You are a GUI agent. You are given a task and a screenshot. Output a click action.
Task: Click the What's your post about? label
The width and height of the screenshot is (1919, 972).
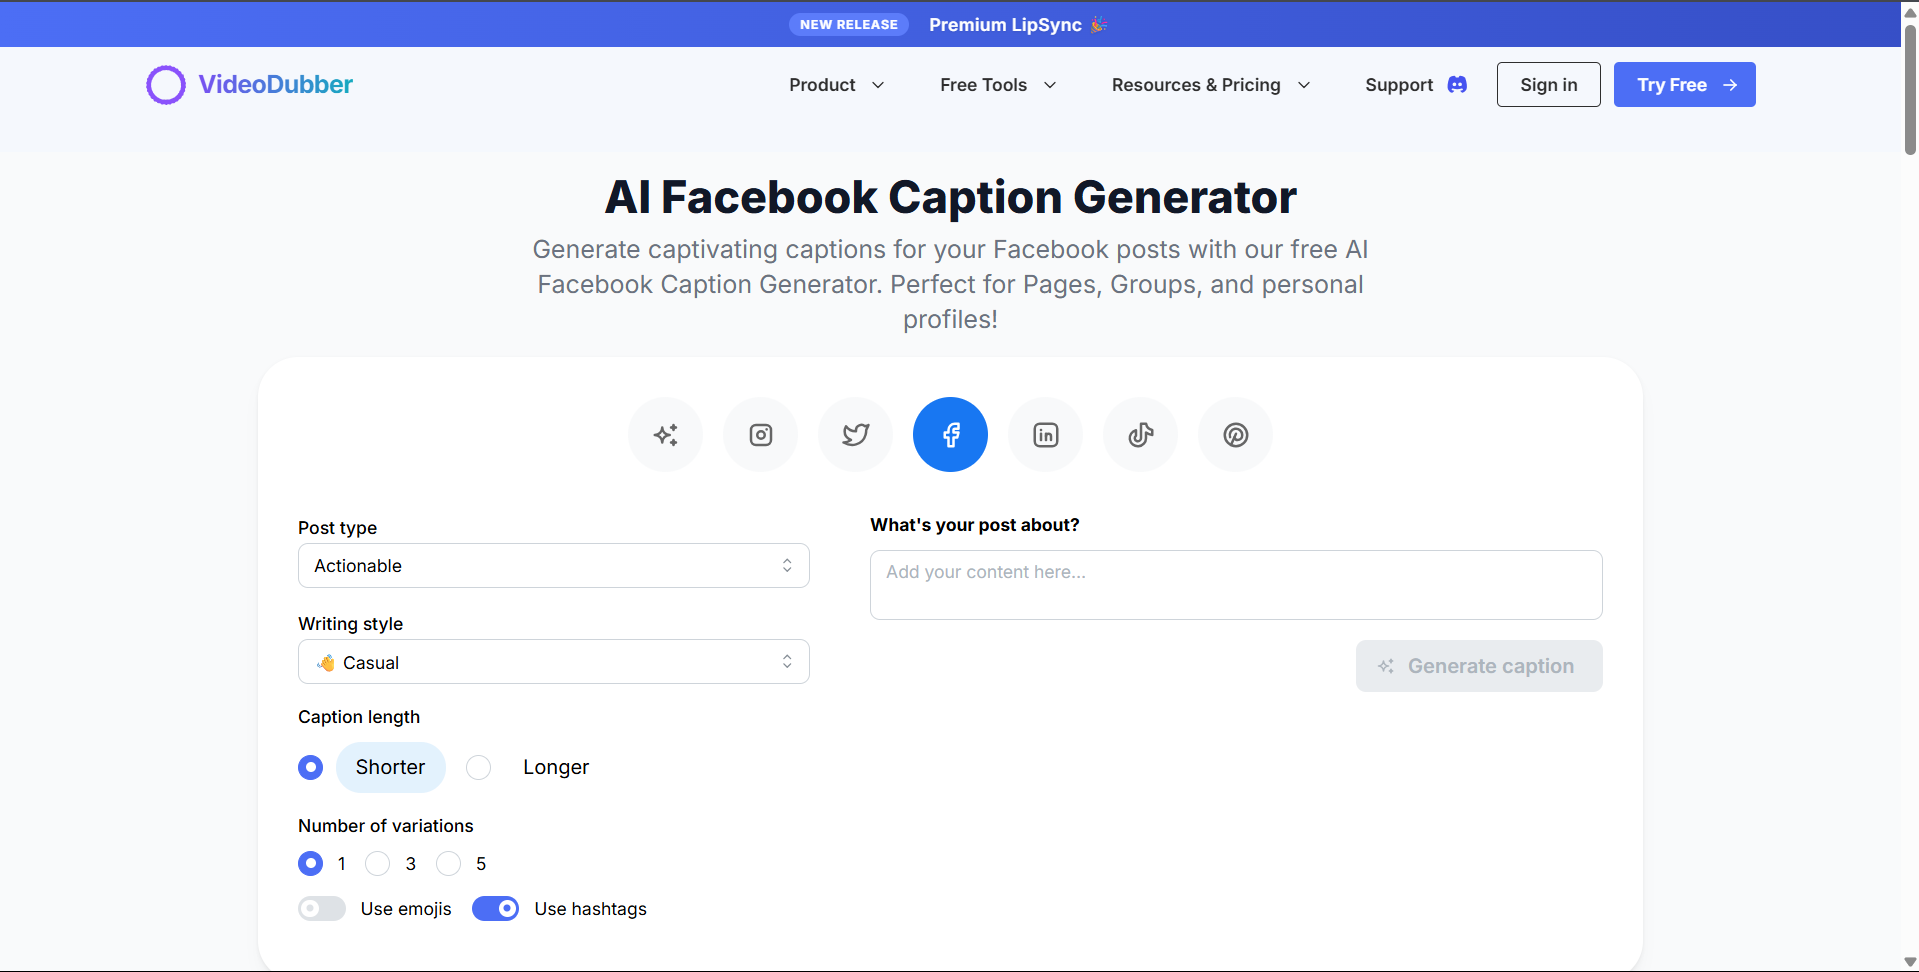[975, 525]
